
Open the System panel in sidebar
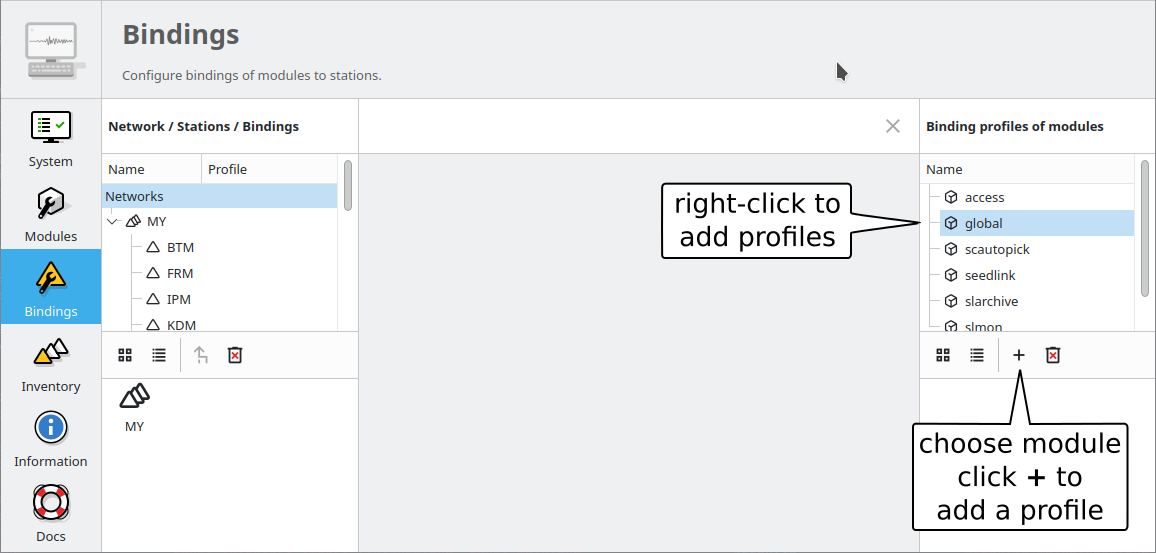(x=51, y=138)
